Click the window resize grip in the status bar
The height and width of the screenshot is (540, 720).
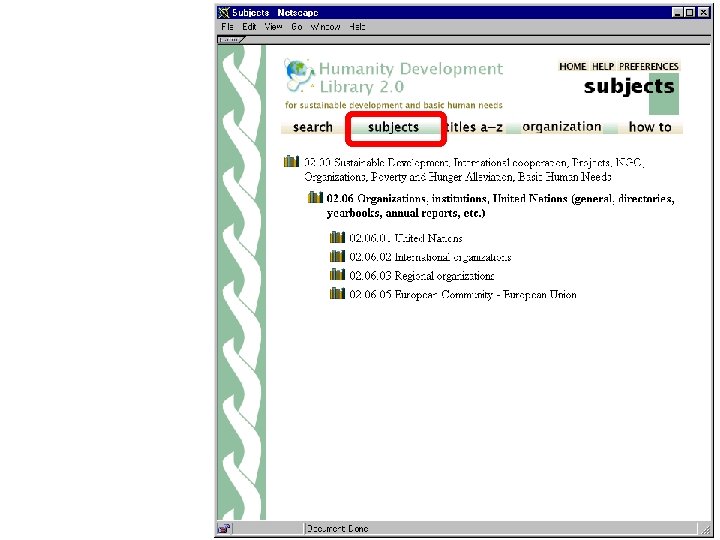pos(705,529)
